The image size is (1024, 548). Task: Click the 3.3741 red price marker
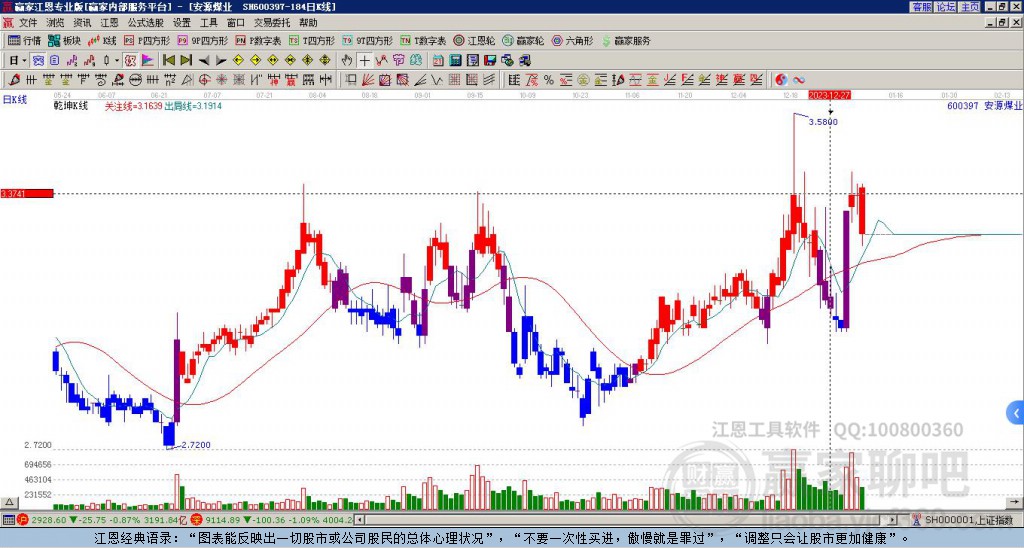27,193
